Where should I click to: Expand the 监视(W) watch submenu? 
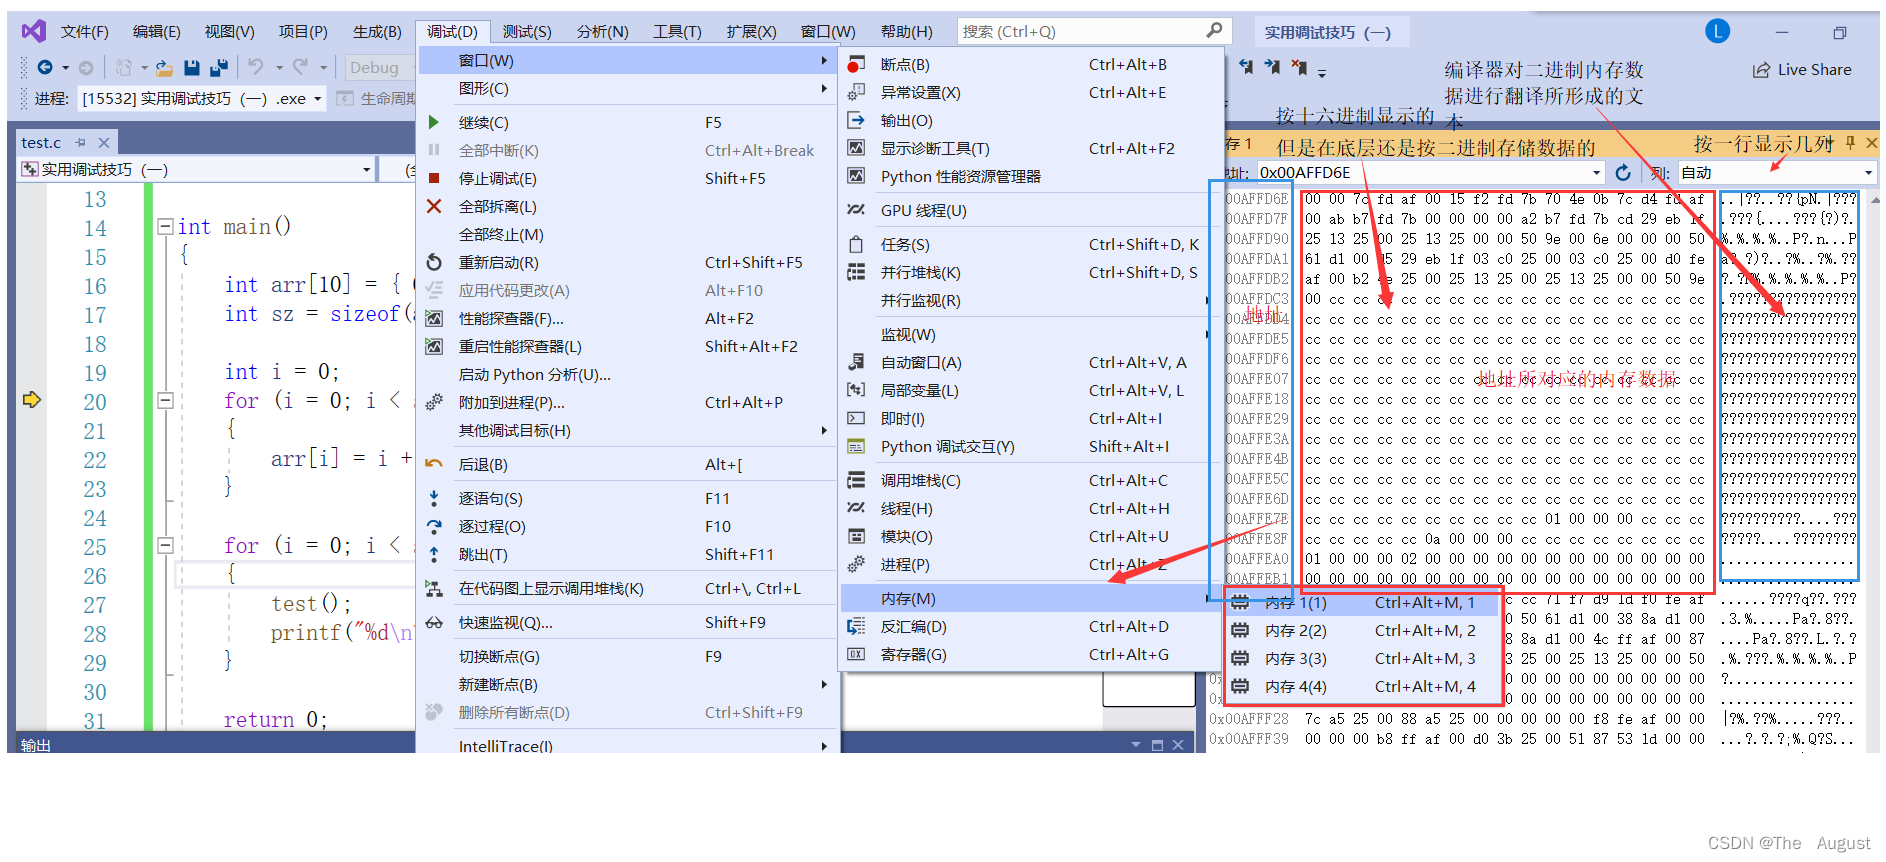[x=1031, y=334]
